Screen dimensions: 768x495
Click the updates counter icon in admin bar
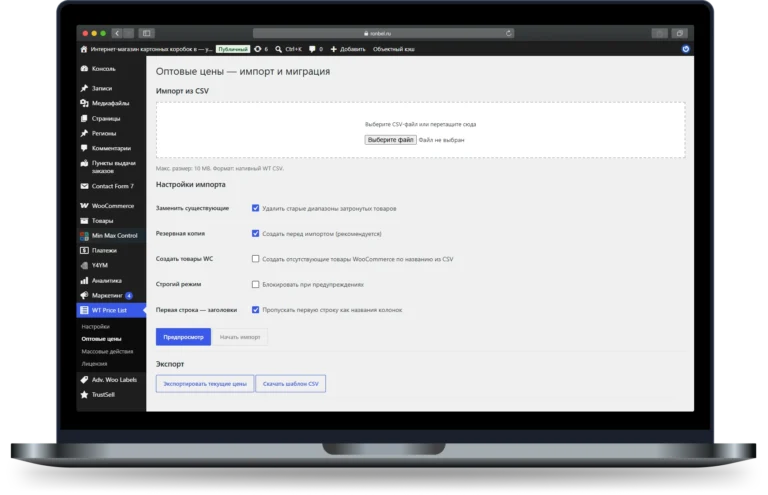point(258,49)
